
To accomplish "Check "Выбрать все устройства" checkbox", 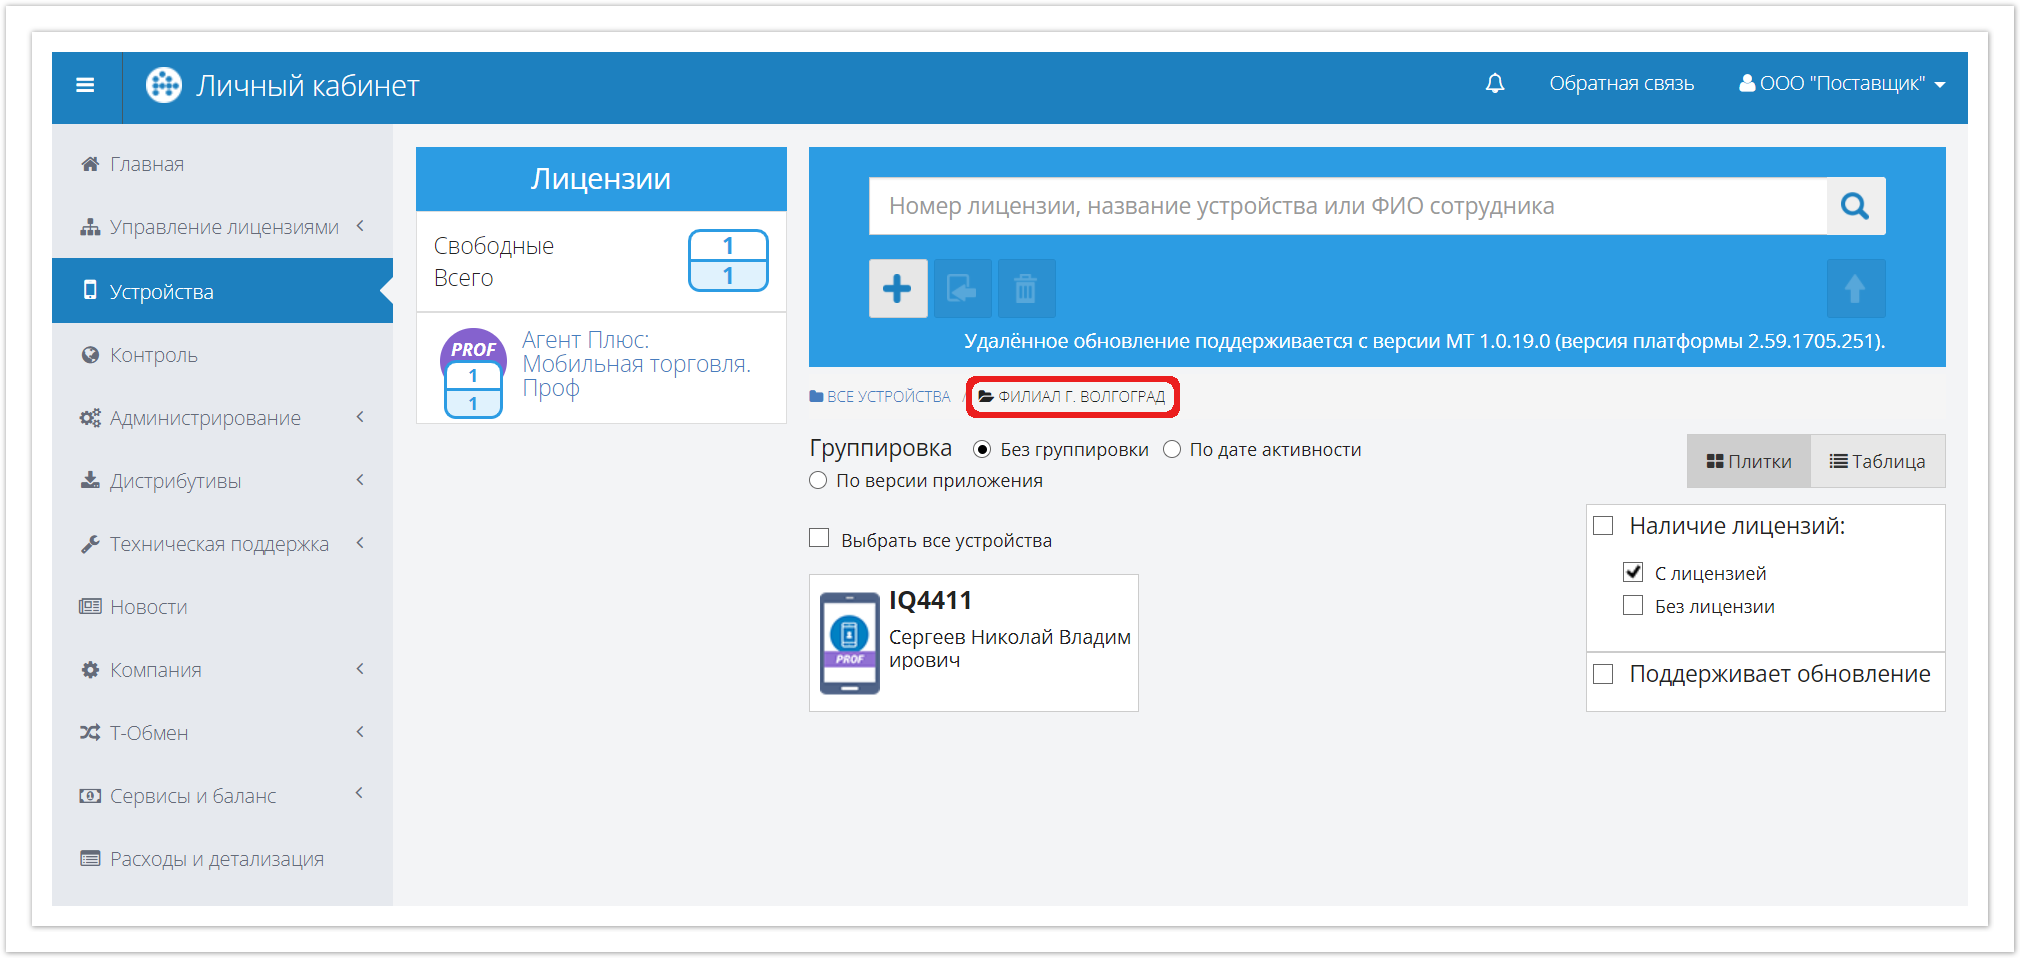I will (819, 539).
